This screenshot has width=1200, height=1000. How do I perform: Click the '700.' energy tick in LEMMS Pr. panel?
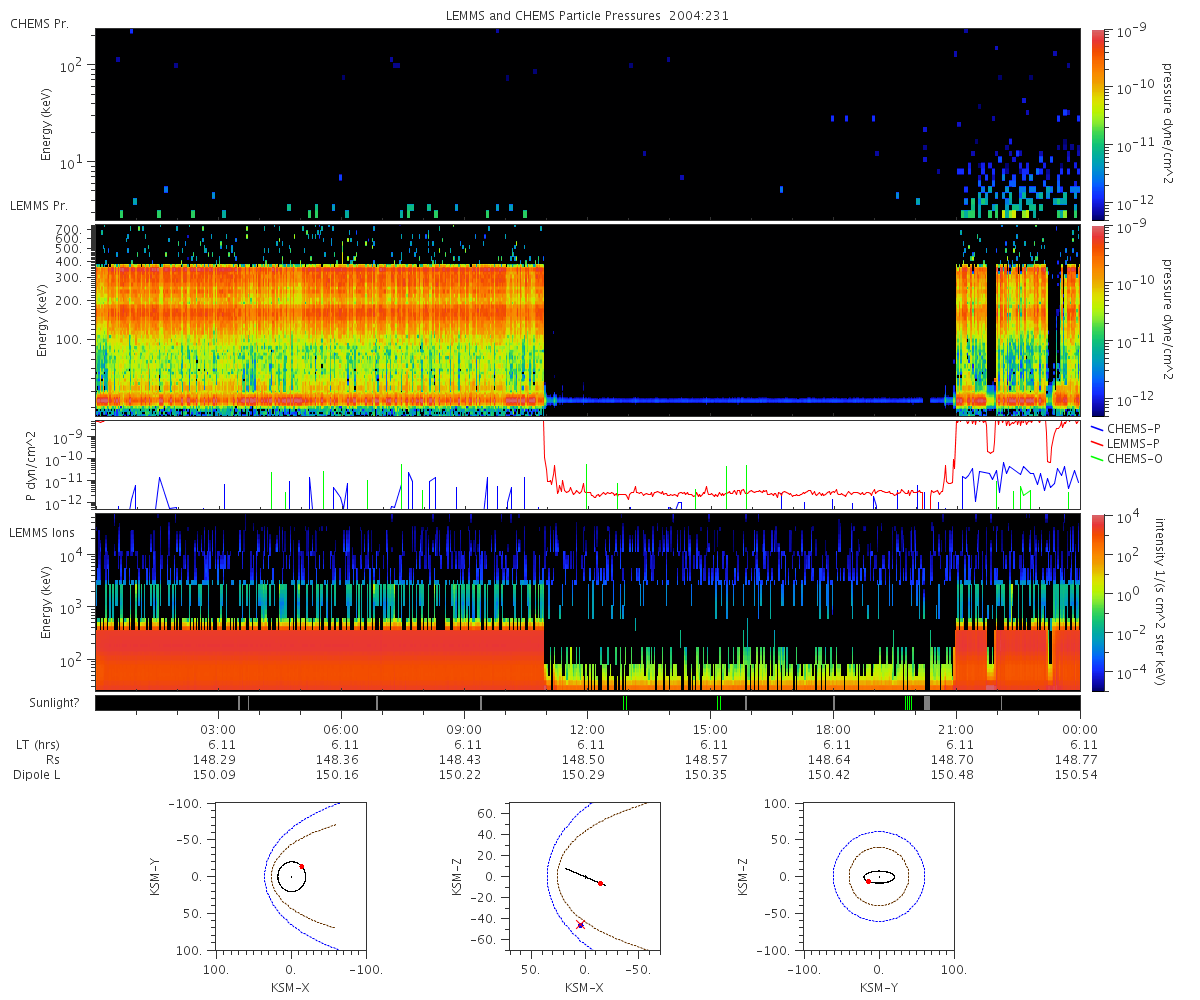click(69, 231)
